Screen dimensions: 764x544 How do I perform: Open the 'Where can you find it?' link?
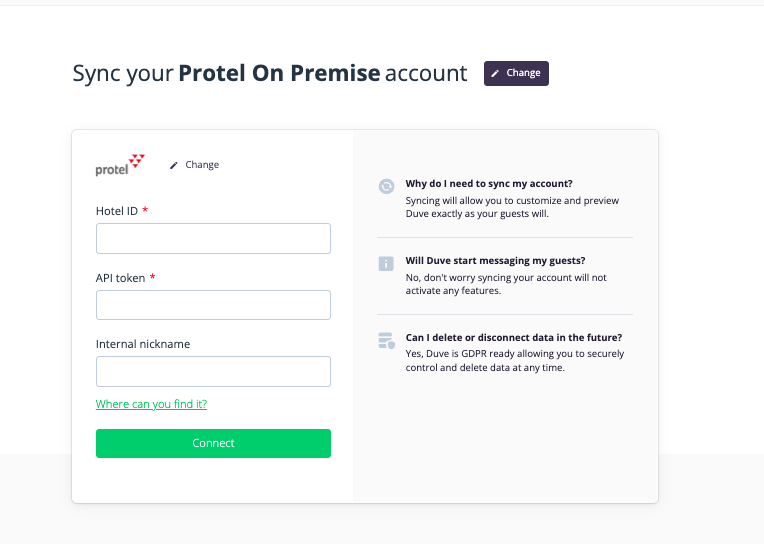tap(152, 404)
